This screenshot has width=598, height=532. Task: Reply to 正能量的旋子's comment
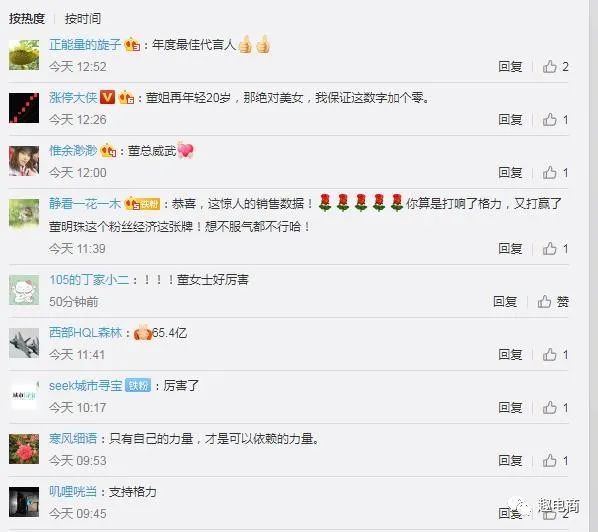click(510, 67)
